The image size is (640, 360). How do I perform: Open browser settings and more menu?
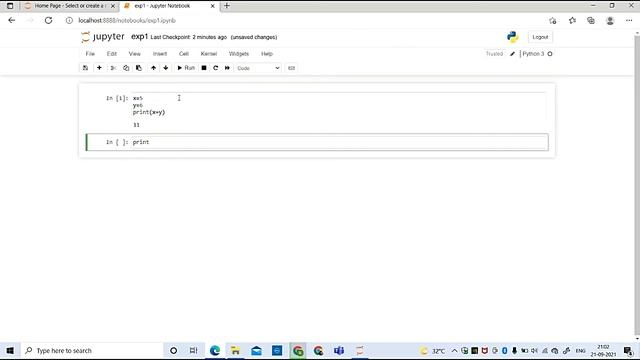(629, 20)
